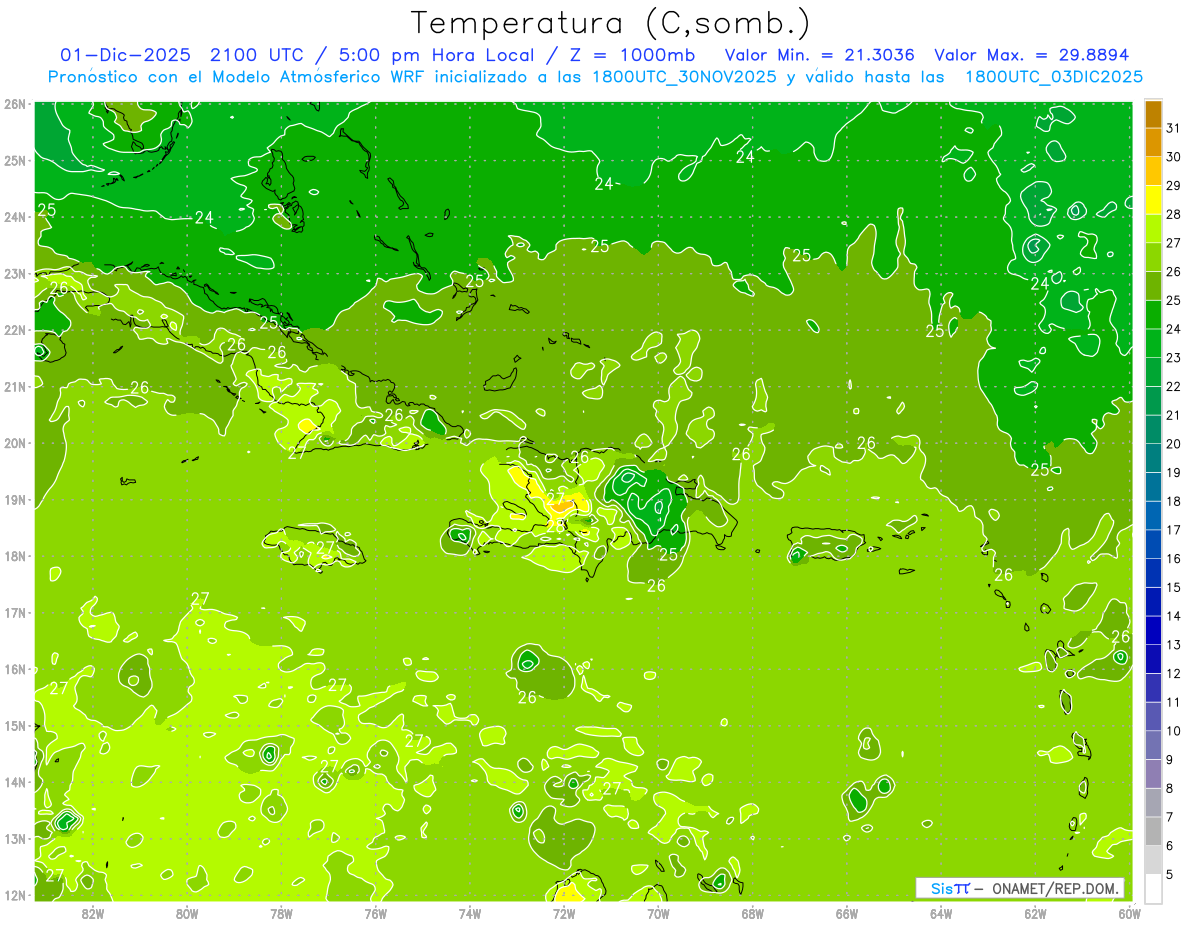1200x927 pixels.
Task: Click the 60W longitude axis label
Action: pos(1130,912)
